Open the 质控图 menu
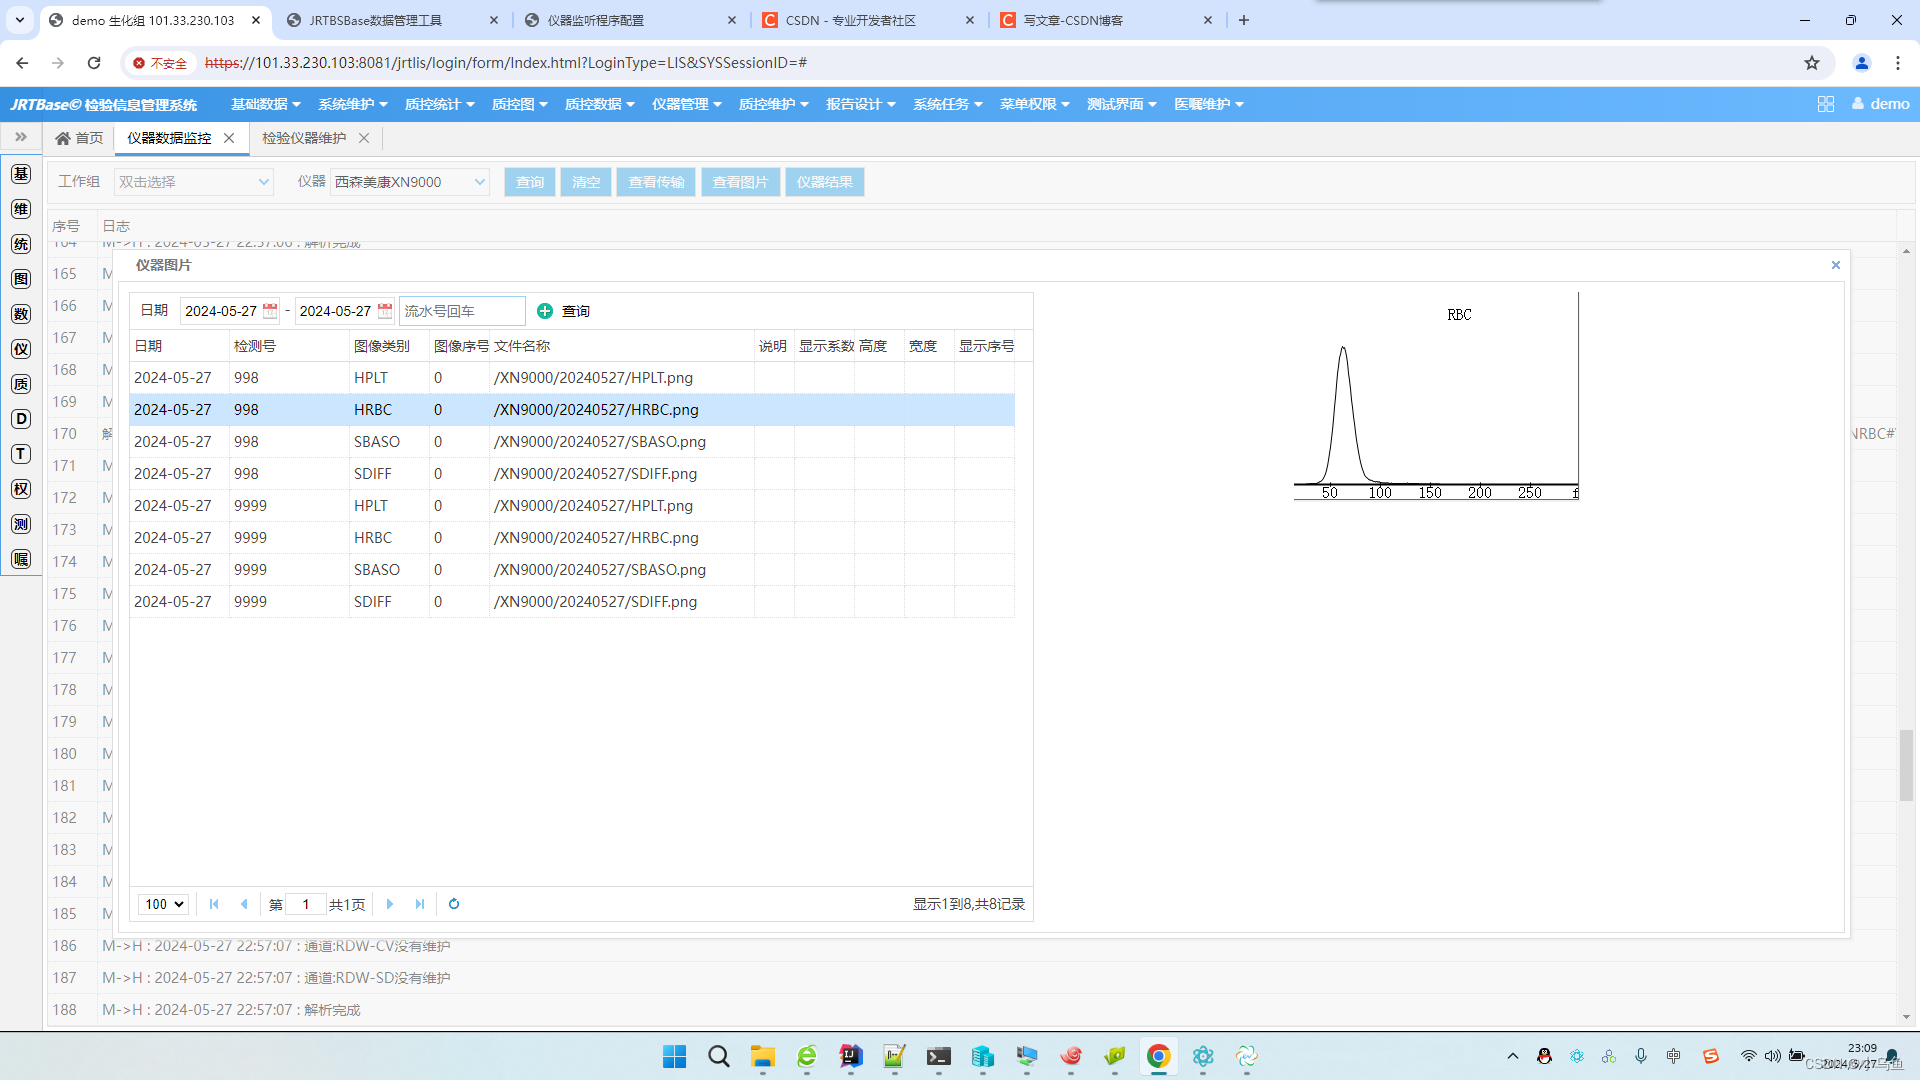The width and height of the screenshot is (1920, 1080). tap(520, 104)
